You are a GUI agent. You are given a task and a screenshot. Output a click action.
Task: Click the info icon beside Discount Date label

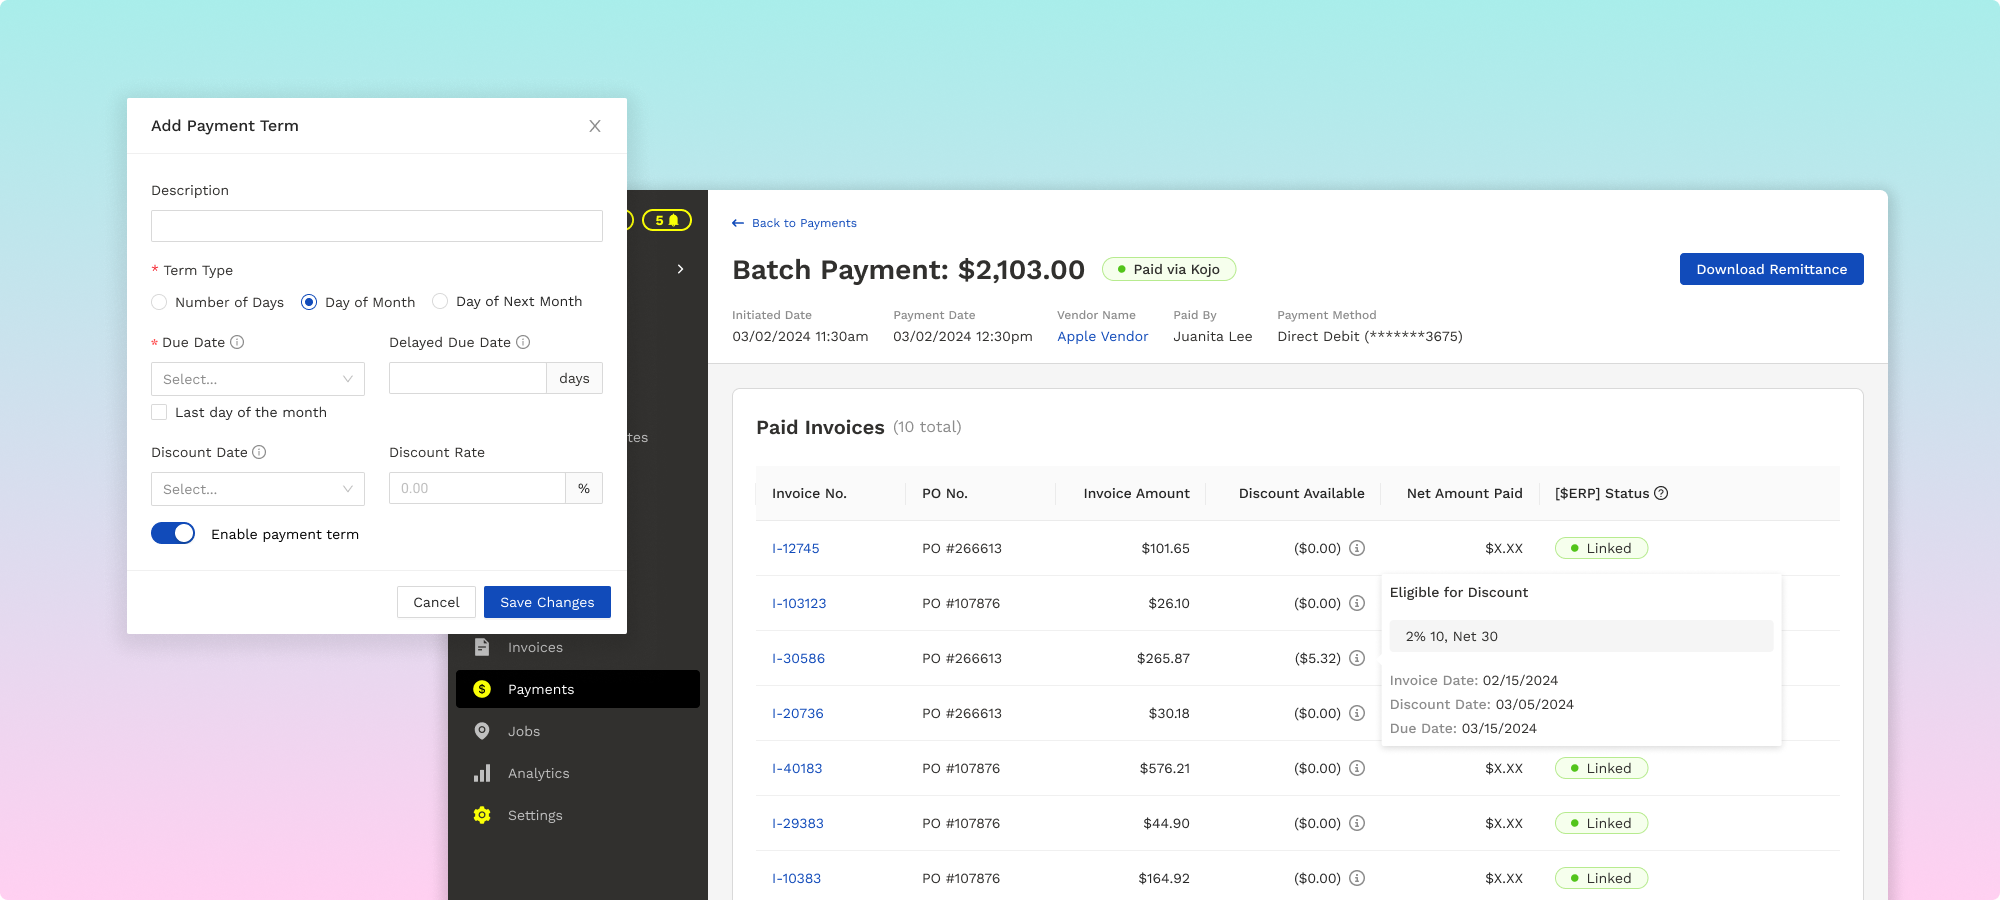pyautogui.click(x=259, y=452)
